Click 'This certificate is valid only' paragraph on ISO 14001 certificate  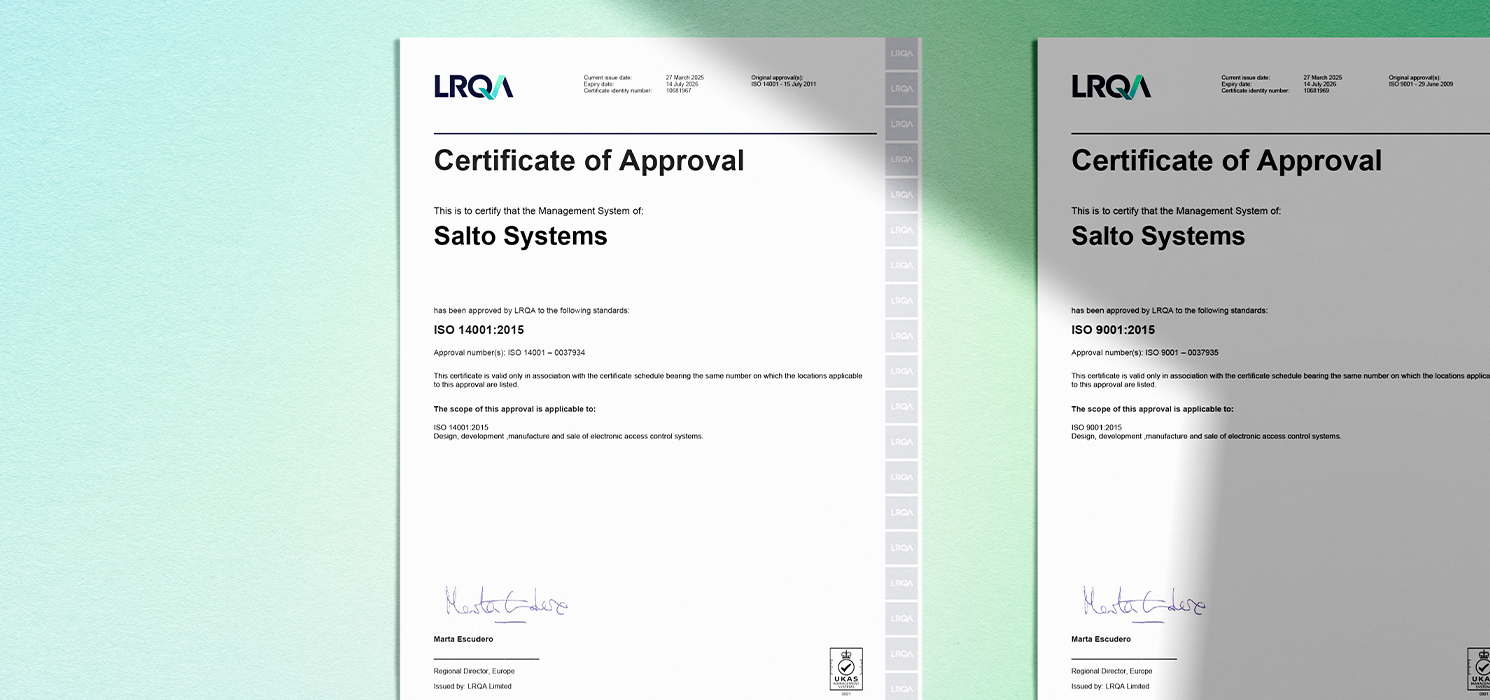coord(648,380)
